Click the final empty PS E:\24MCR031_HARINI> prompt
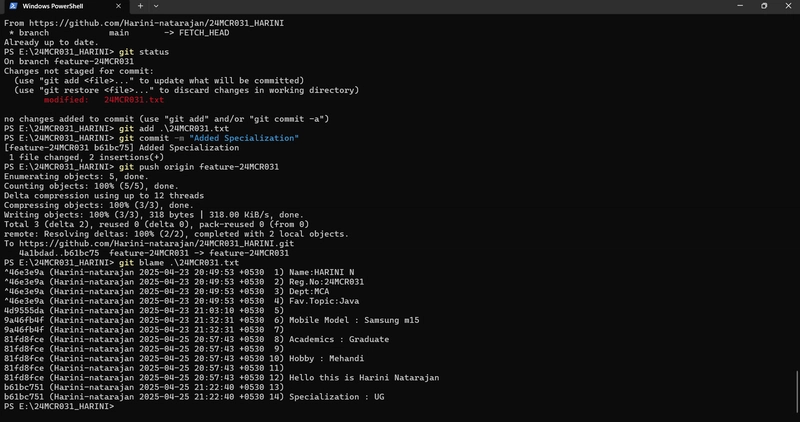Screen dimensions: 800x422 click(x=59, y=407)
